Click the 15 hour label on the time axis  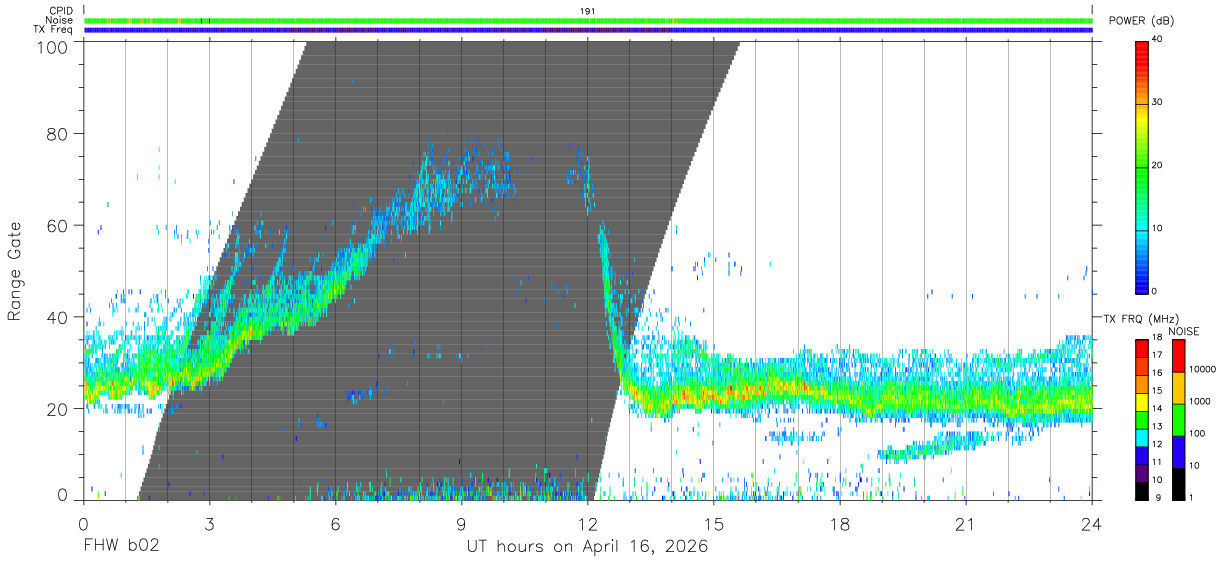coord(714,523)
